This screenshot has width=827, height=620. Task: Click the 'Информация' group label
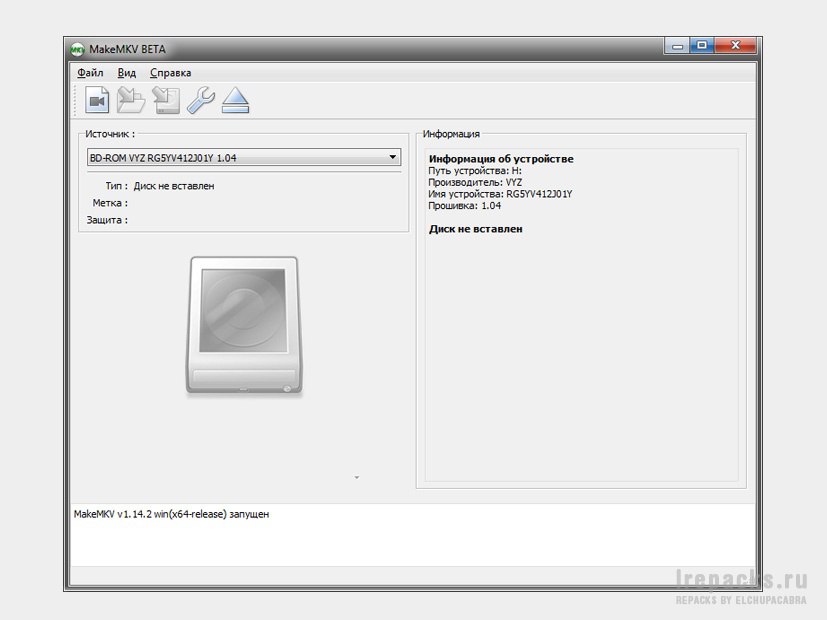click(x=451, y=134)
